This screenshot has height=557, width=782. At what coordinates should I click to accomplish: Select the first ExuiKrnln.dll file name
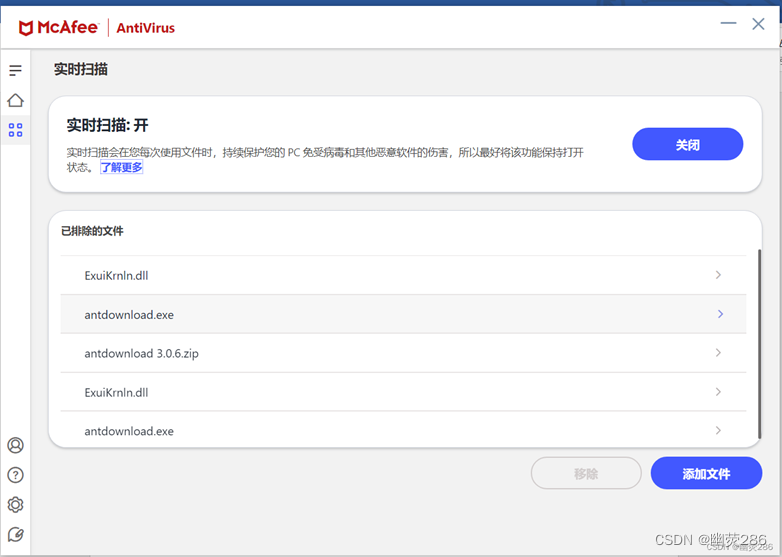tap(116, 275)
